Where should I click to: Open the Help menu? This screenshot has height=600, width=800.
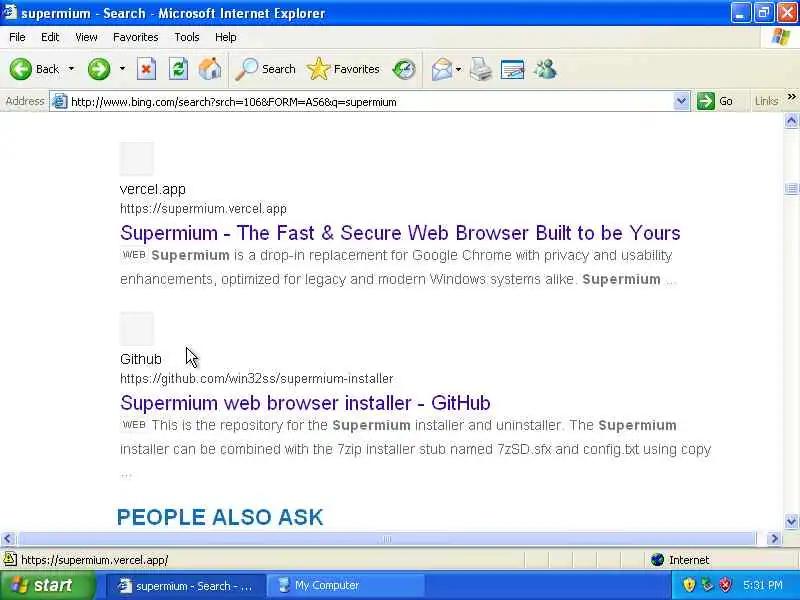pyautogui.click(x=226, y=37)
